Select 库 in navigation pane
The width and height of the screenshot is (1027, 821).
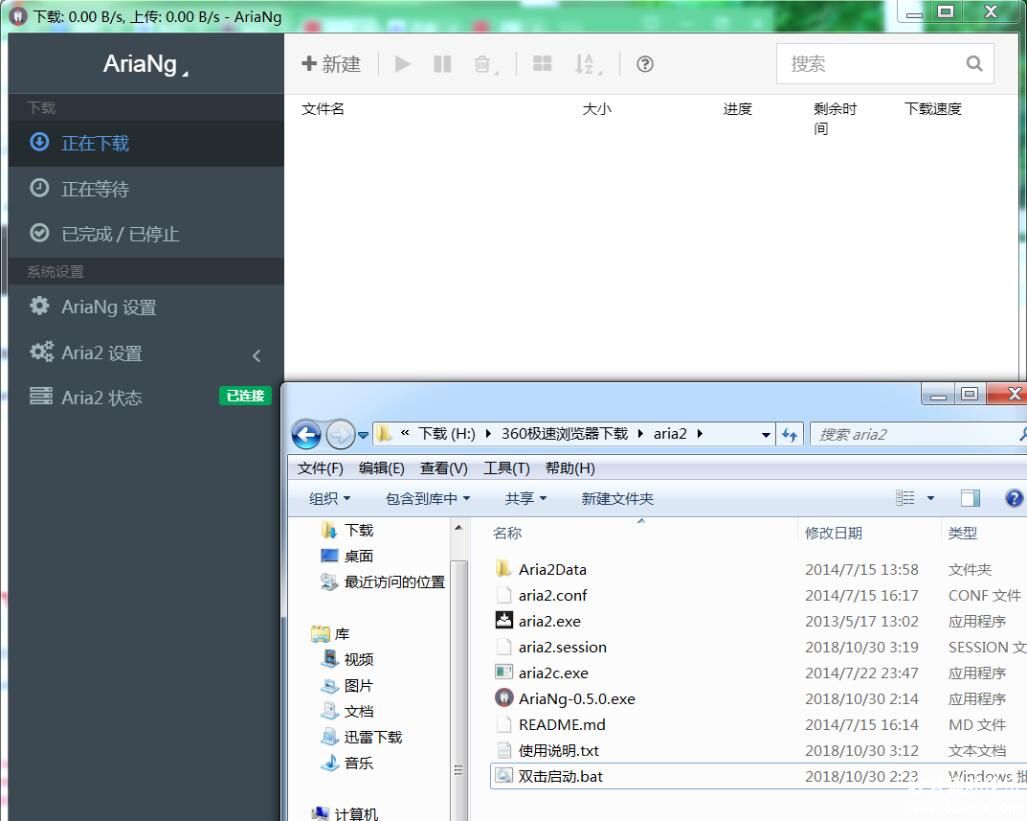point(331,634)
